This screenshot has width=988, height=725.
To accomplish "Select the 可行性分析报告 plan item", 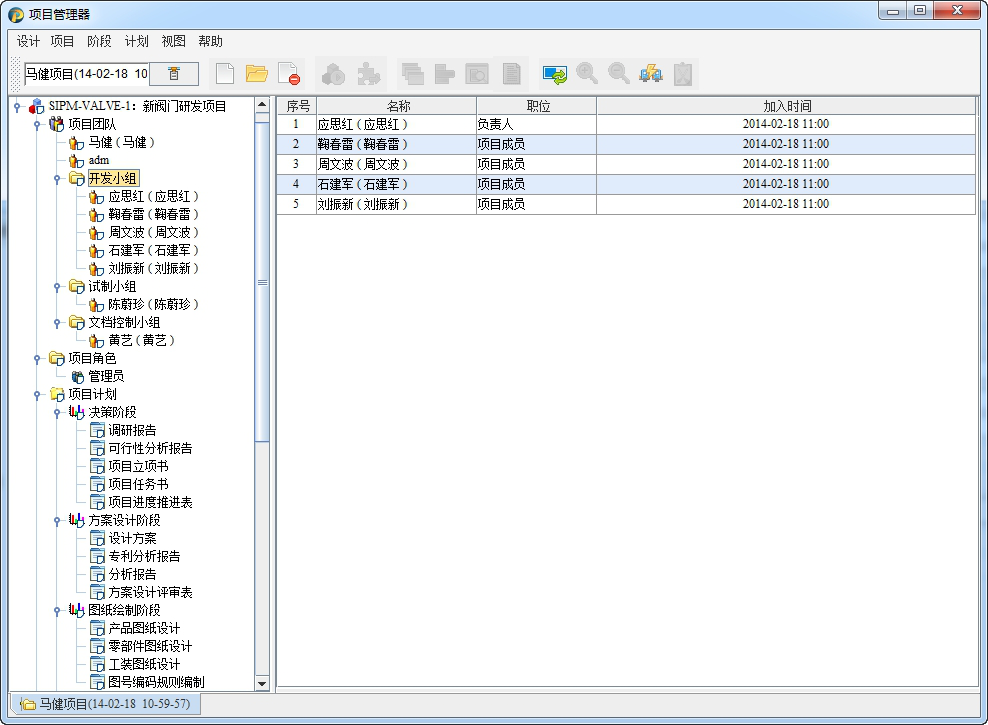I will (x=150, y=448).
